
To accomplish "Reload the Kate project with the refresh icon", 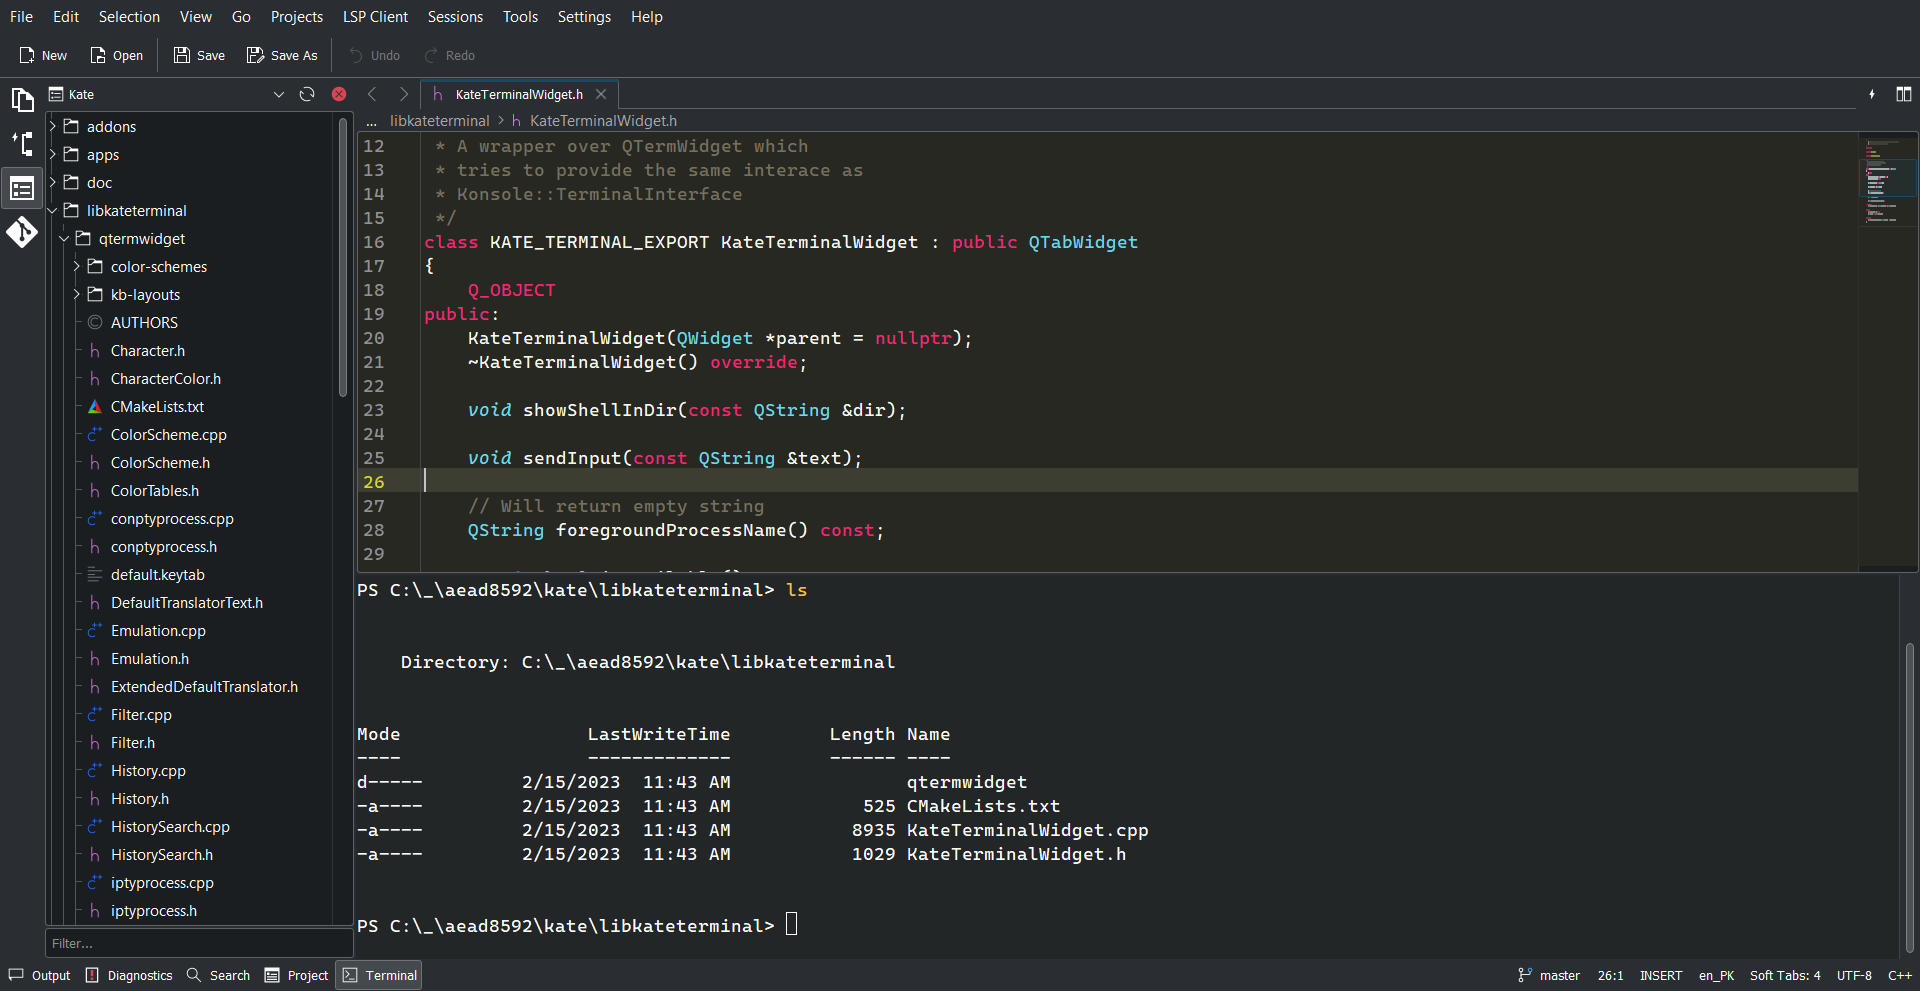I will click(307, 94).
